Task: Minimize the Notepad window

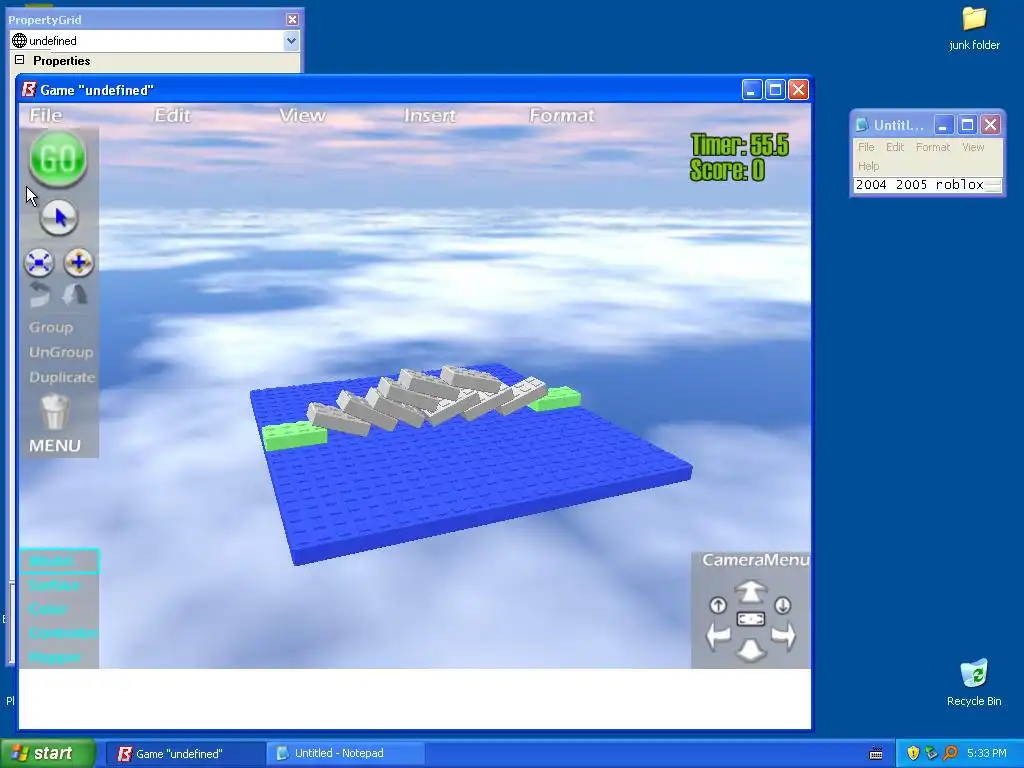Action: (943, 125)
